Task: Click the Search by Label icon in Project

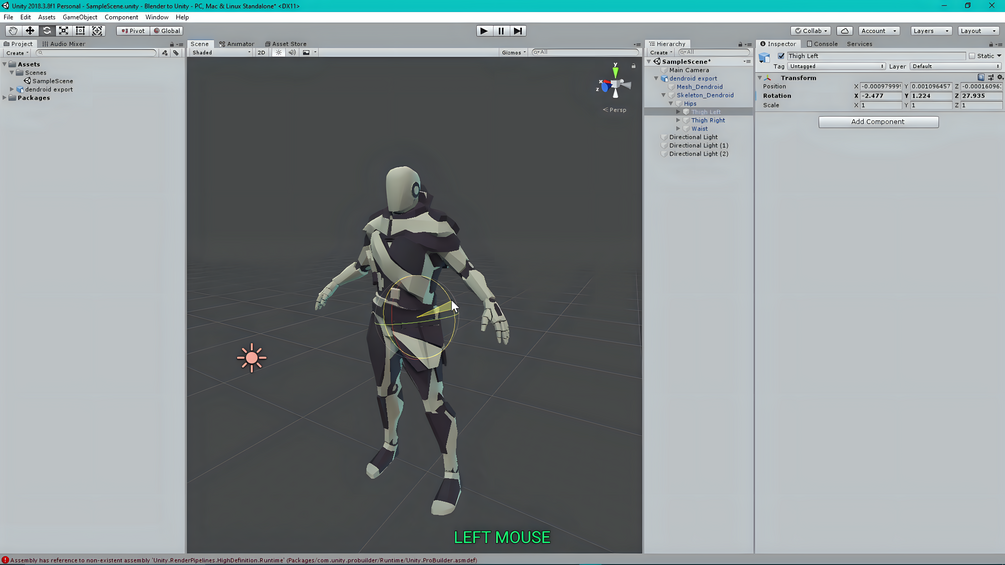Action: (176, 53)
